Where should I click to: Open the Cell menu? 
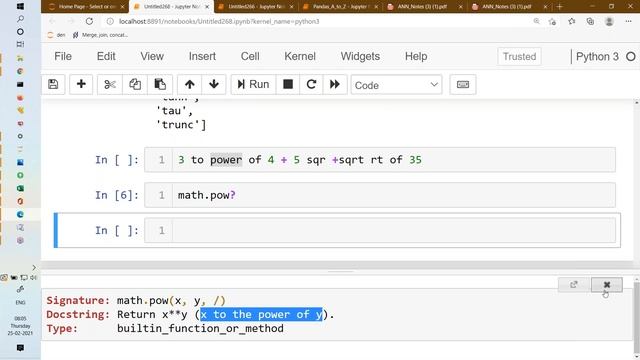coord(250,56)
